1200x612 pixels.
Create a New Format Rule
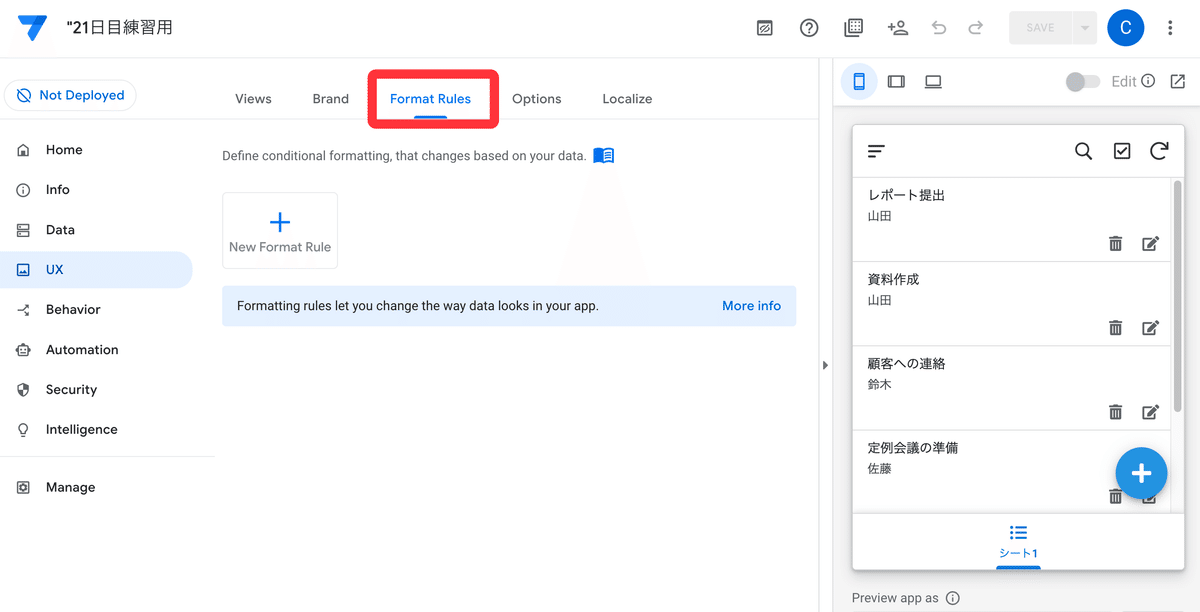tap(280, 230)
